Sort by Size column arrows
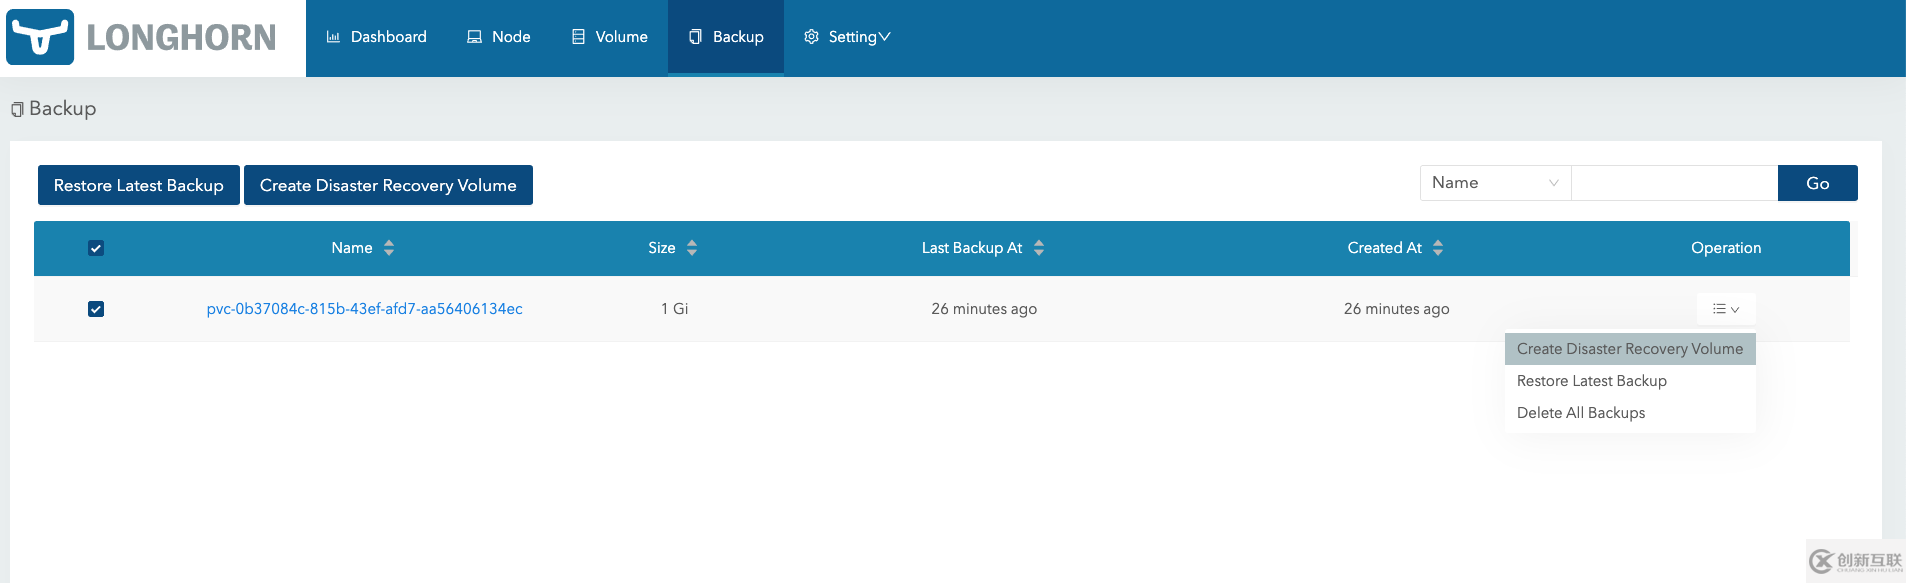The height and width of the screenshot is (583, 1906). 692,248
